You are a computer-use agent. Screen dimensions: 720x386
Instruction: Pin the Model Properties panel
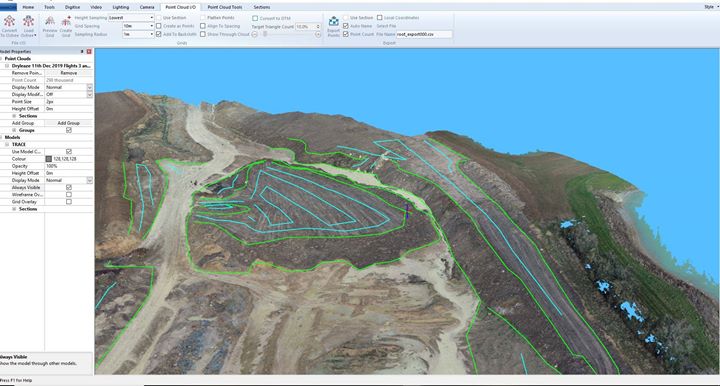[x=82, y=51]
